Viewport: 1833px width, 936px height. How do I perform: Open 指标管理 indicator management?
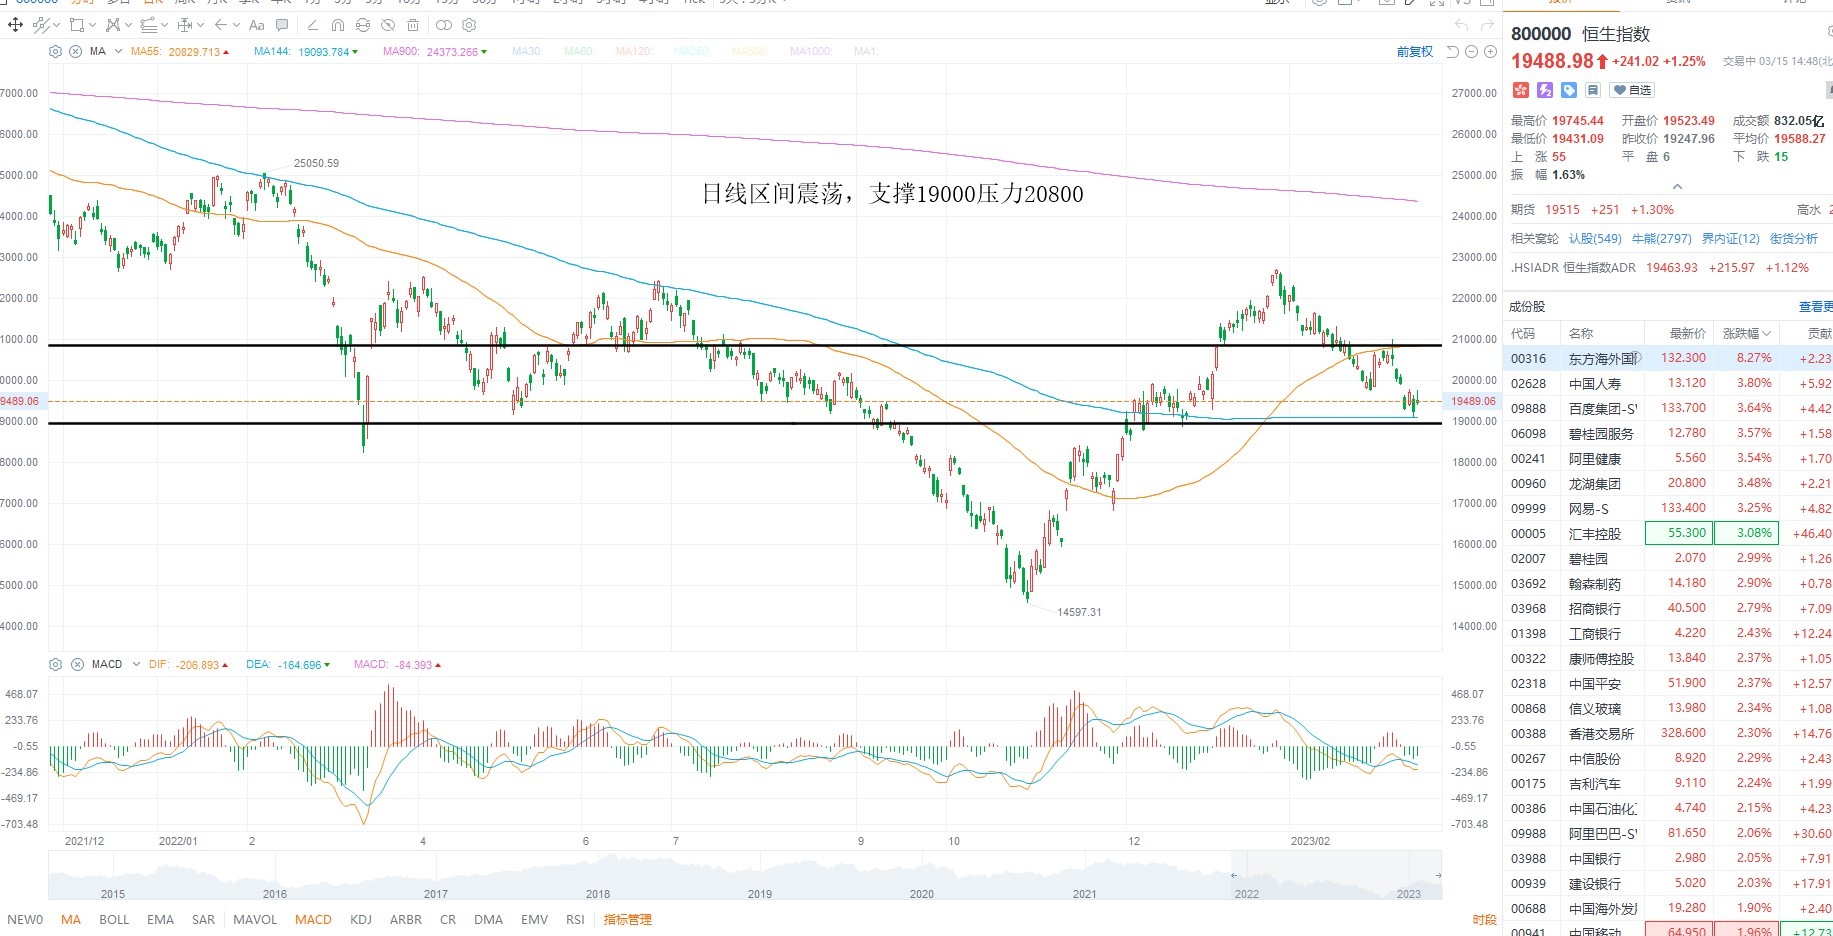tap(627, 920)
